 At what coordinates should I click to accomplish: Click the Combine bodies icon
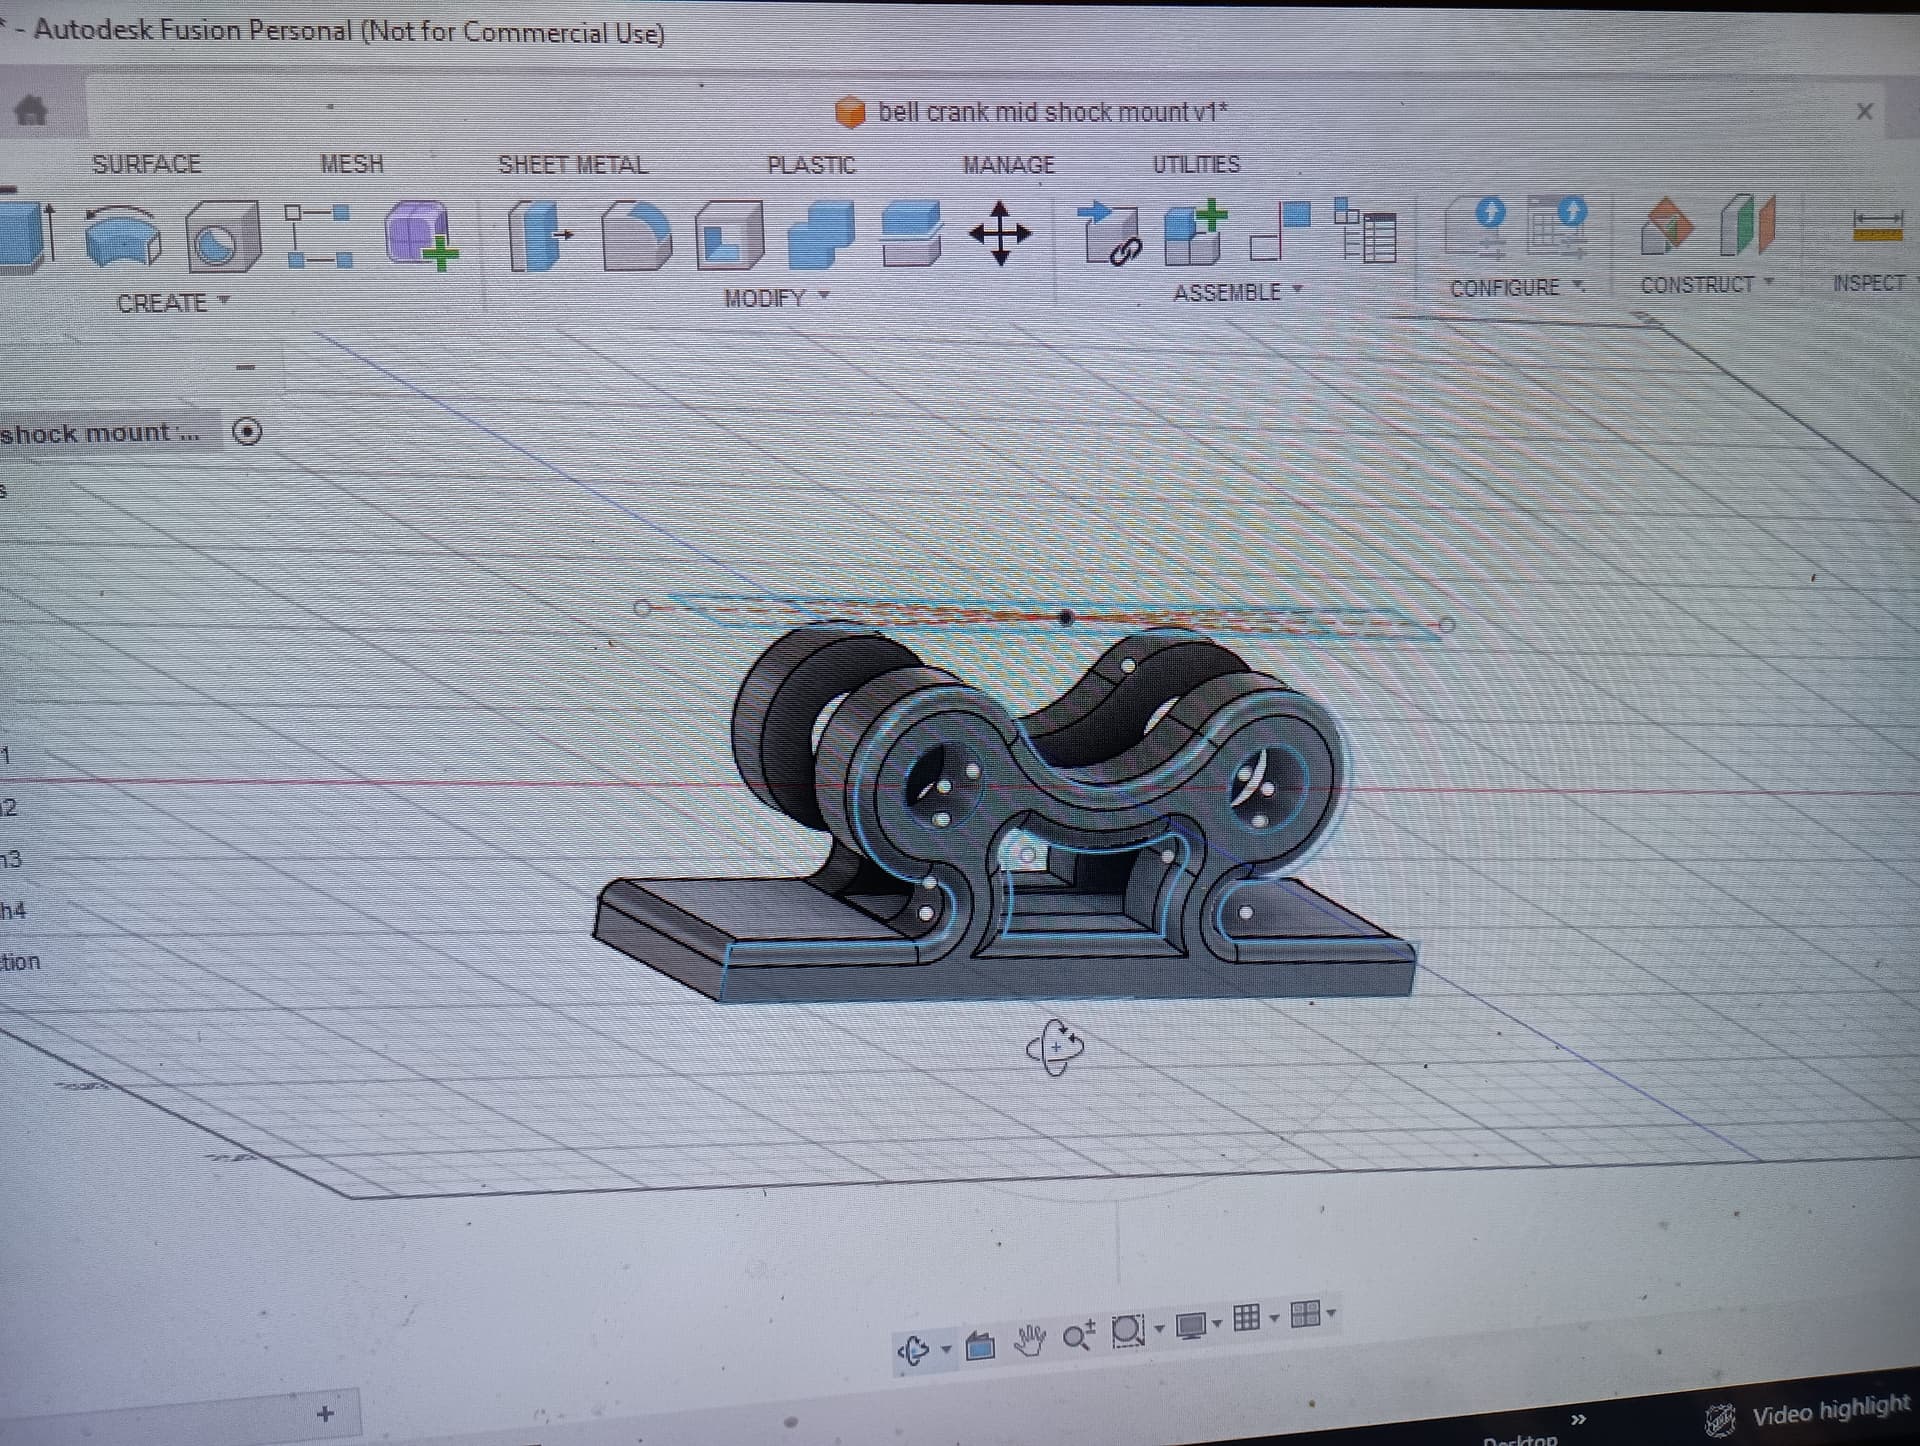coord(820,236)
